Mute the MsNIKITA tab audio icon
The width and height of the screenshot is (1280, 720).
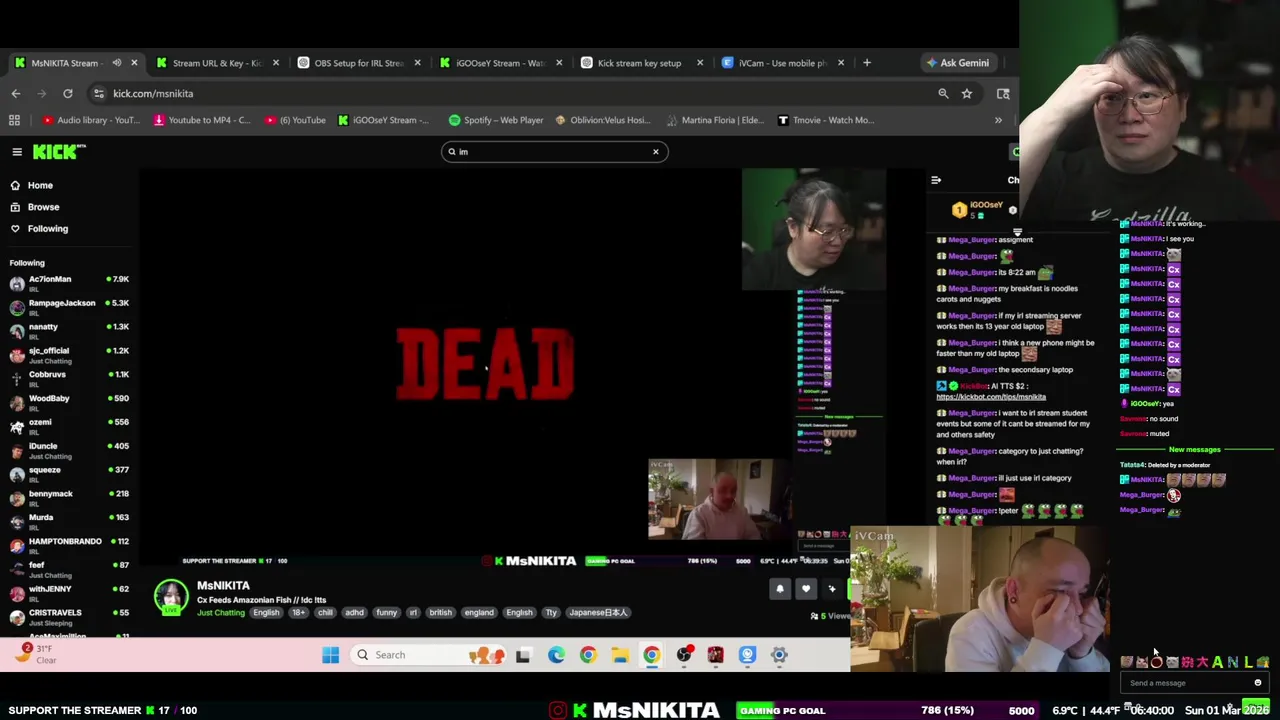(x=117, y=63)
